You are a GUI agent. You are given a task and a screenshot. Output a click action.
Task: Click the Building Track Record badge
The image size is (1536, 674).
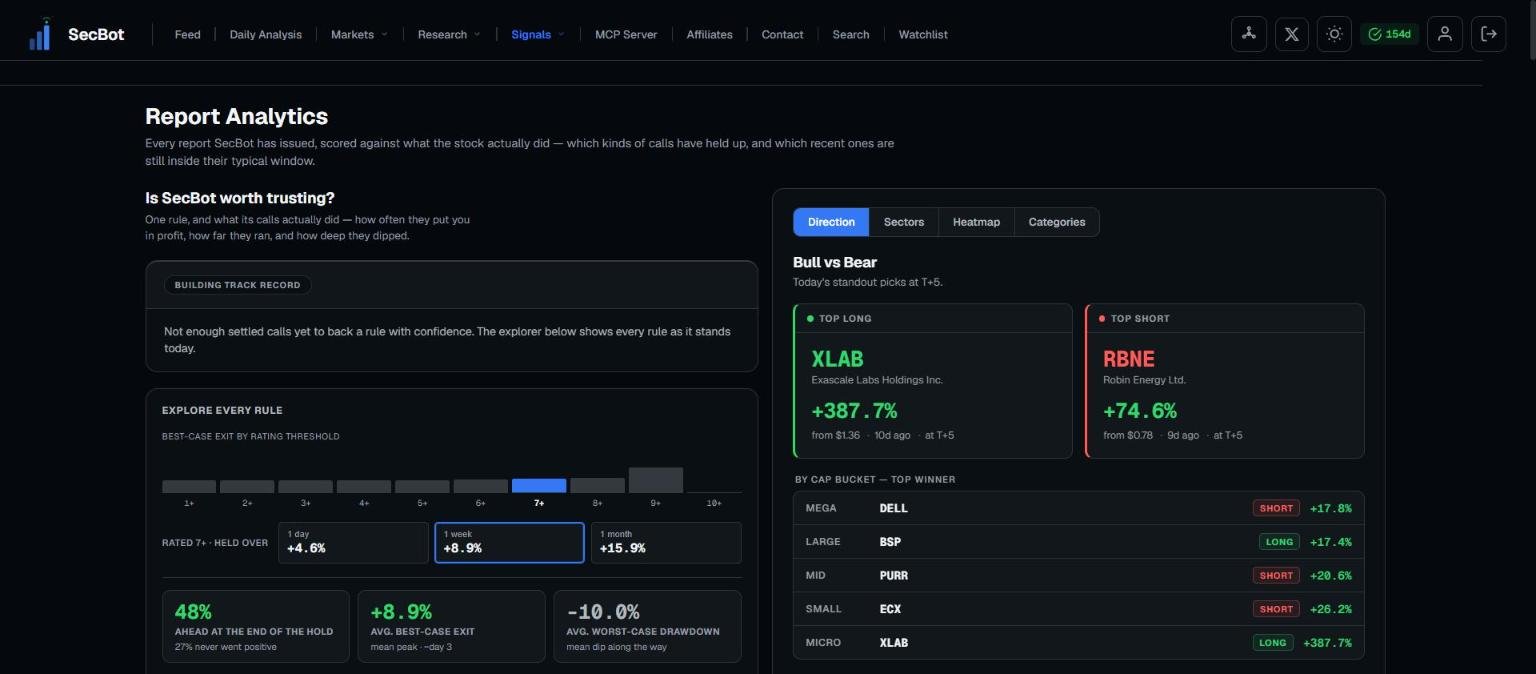click(x=237, y=285)
